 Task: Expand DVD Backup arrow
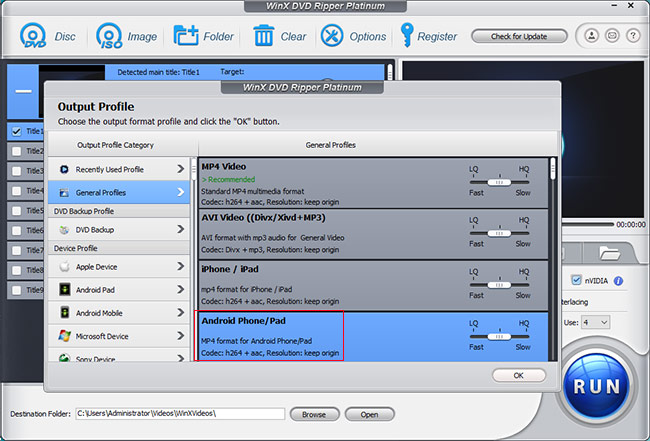click(180, 229)
